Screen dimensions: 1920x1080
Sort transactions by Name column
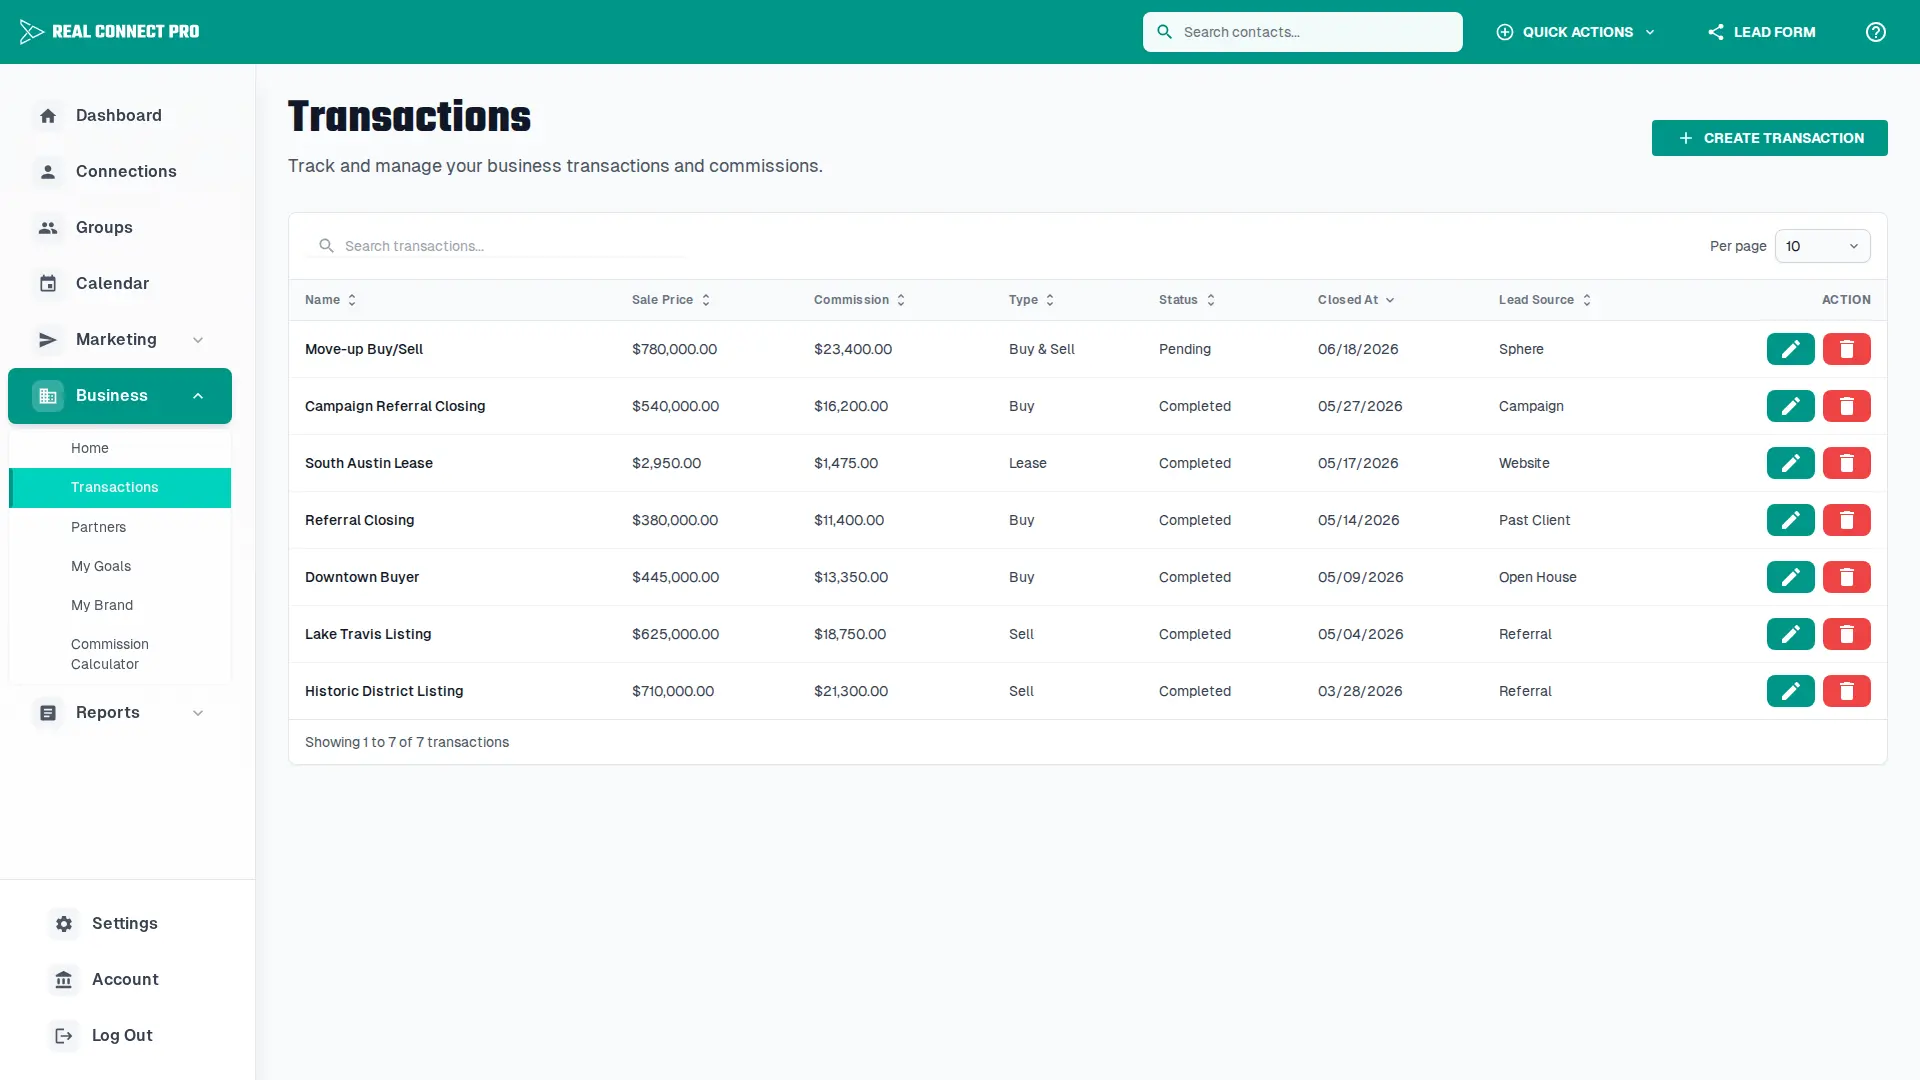tap(331, 300)
